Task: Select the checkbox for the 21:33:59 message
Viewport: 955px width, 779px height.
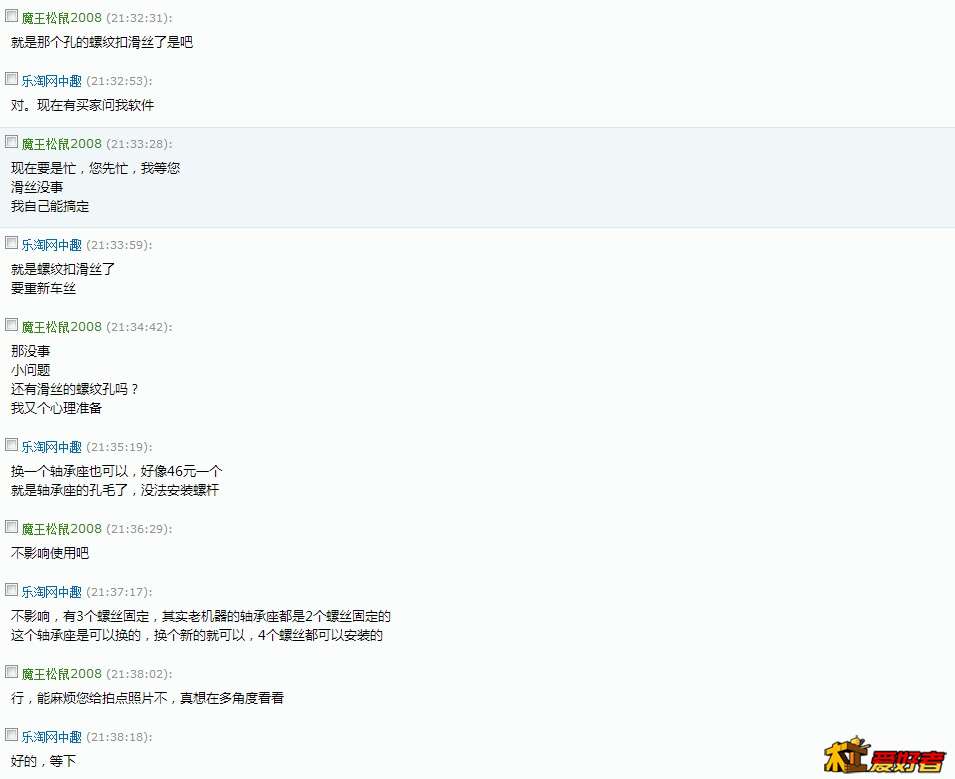Action: 12,242
